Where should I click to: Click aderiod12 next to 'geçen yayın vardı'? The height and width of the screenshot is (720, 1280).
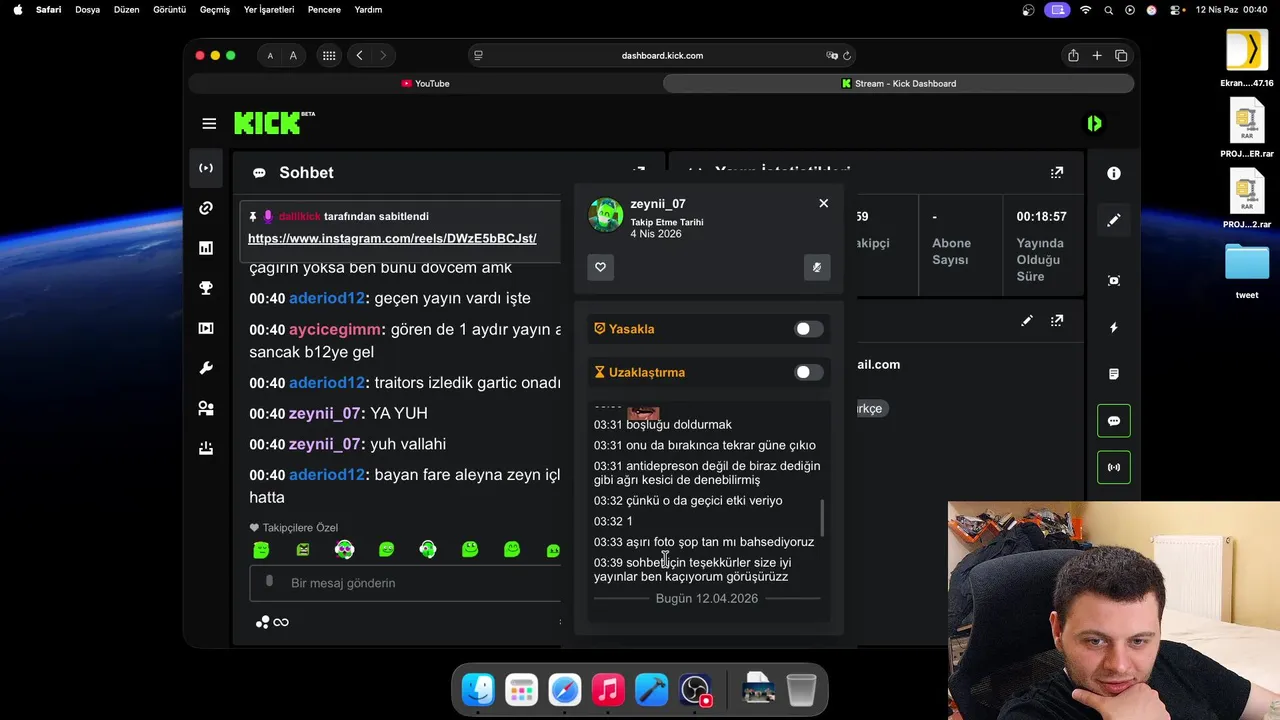click(327, 298)
